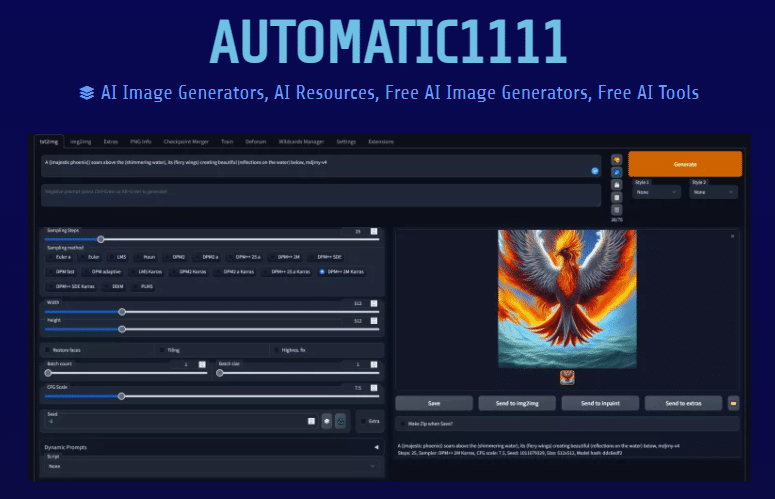Viewport: 775px width, 499px height.
Task: Enable the Restore faces checkbox
Action: click(48, 350)
